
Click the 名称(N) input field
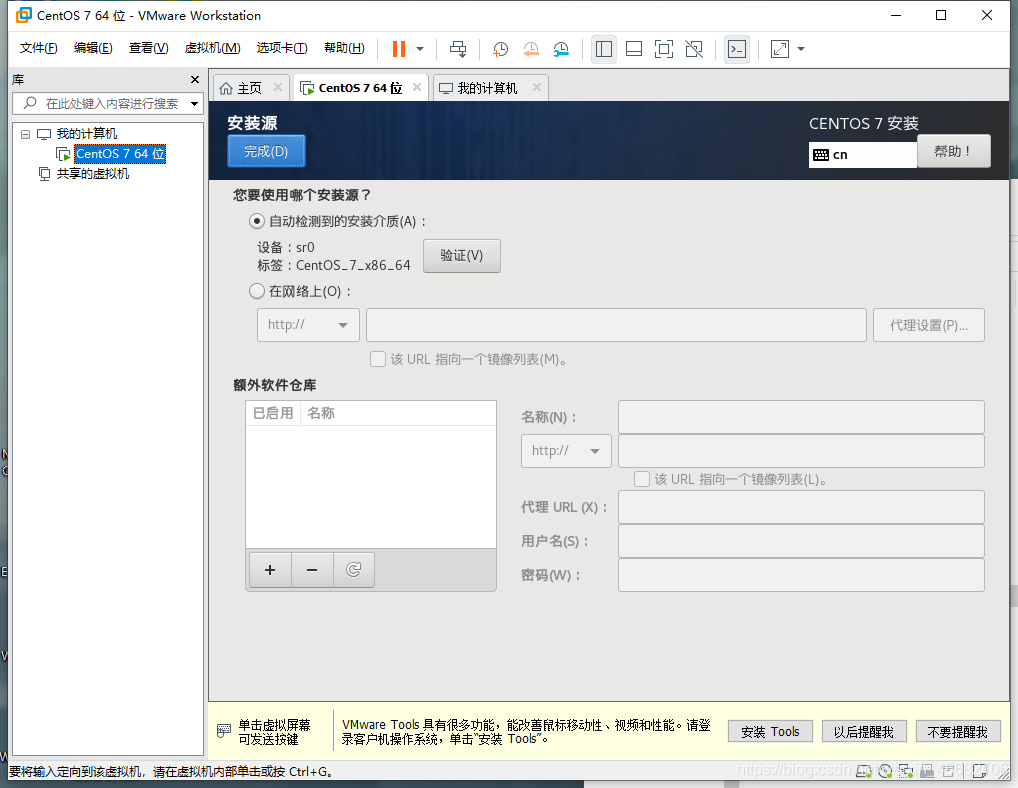pos(801,417)
